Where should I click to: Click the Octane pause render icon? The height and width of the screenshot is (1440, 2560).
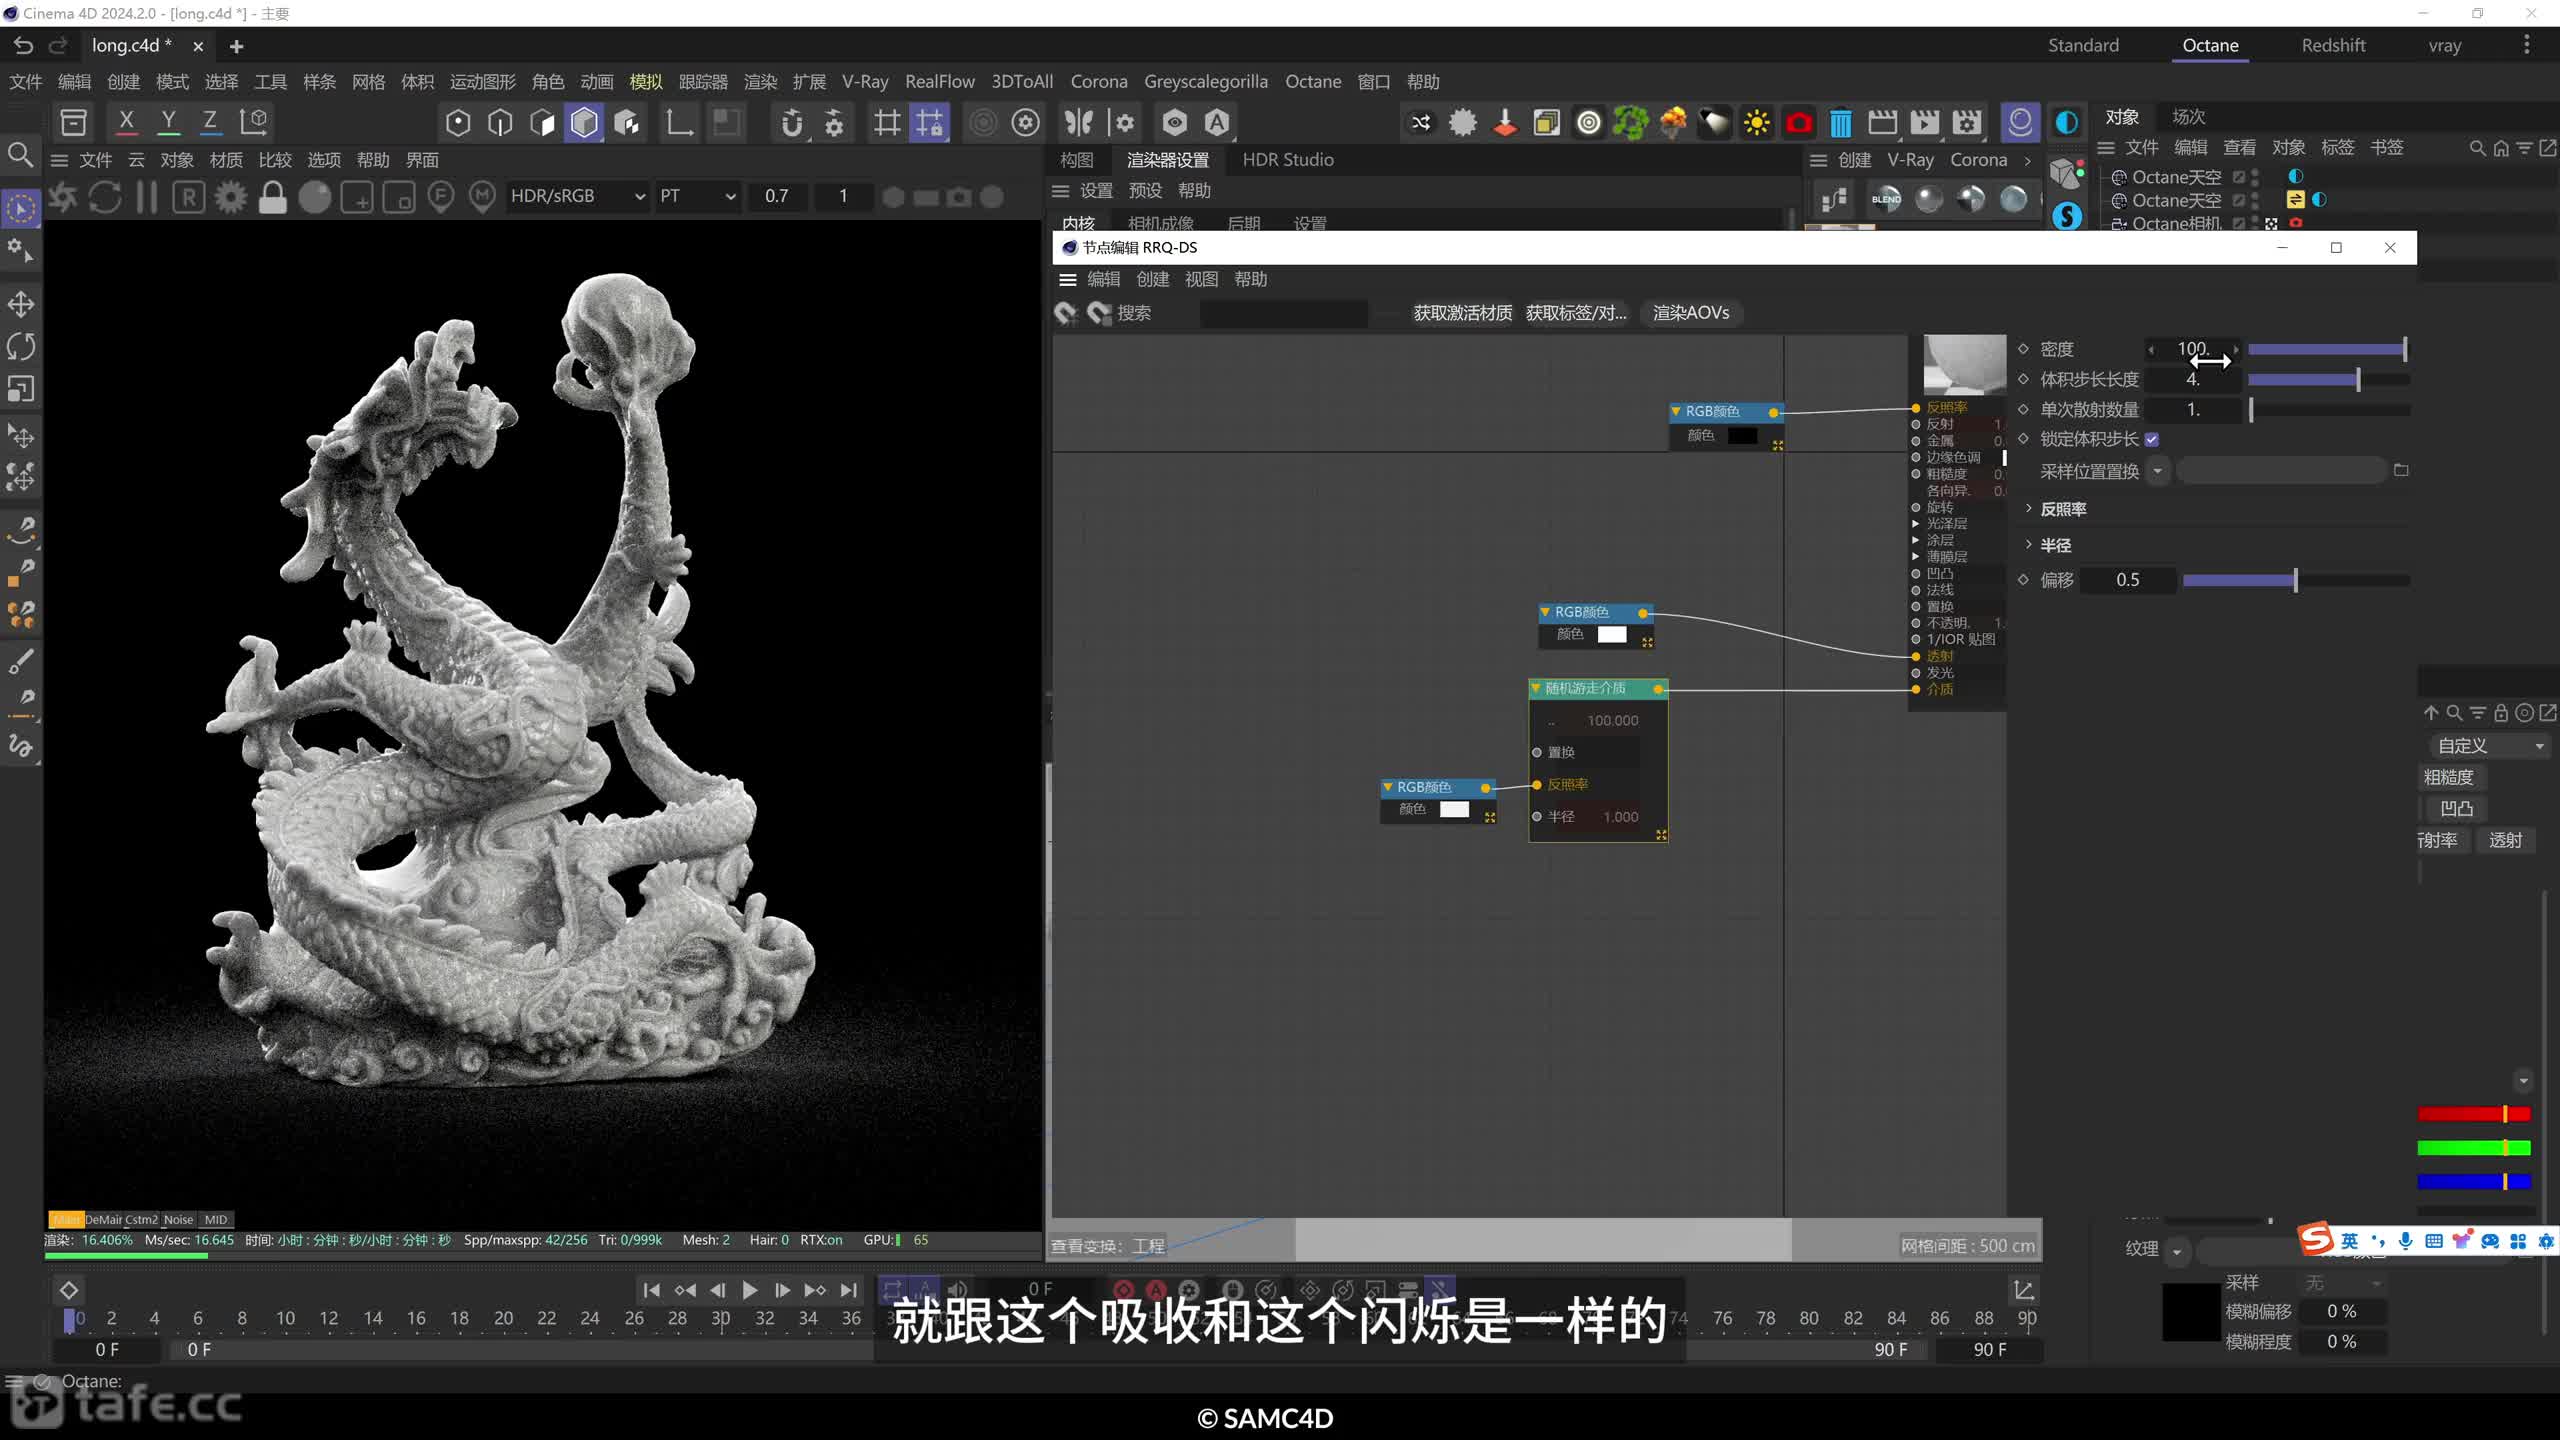pos(147,197)
